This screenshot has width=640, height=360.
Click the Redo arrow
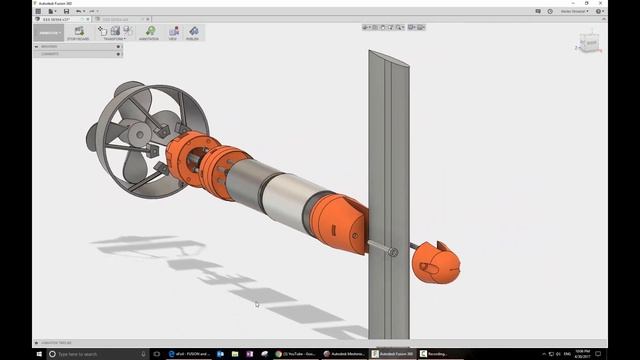click(92, 11)
